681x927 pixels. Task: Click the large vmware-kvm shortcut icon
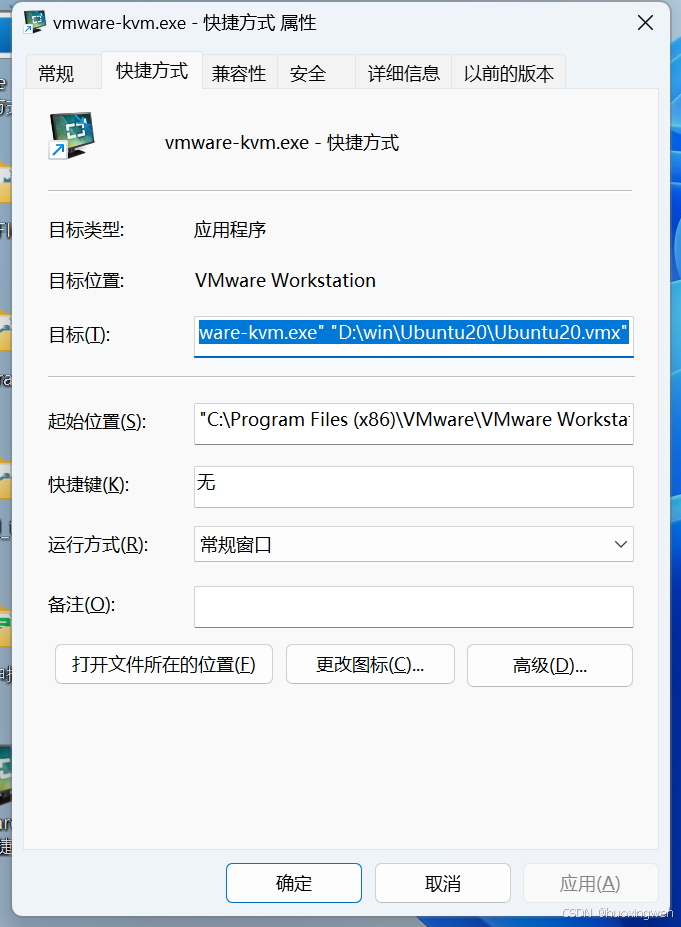coord(72,135)
